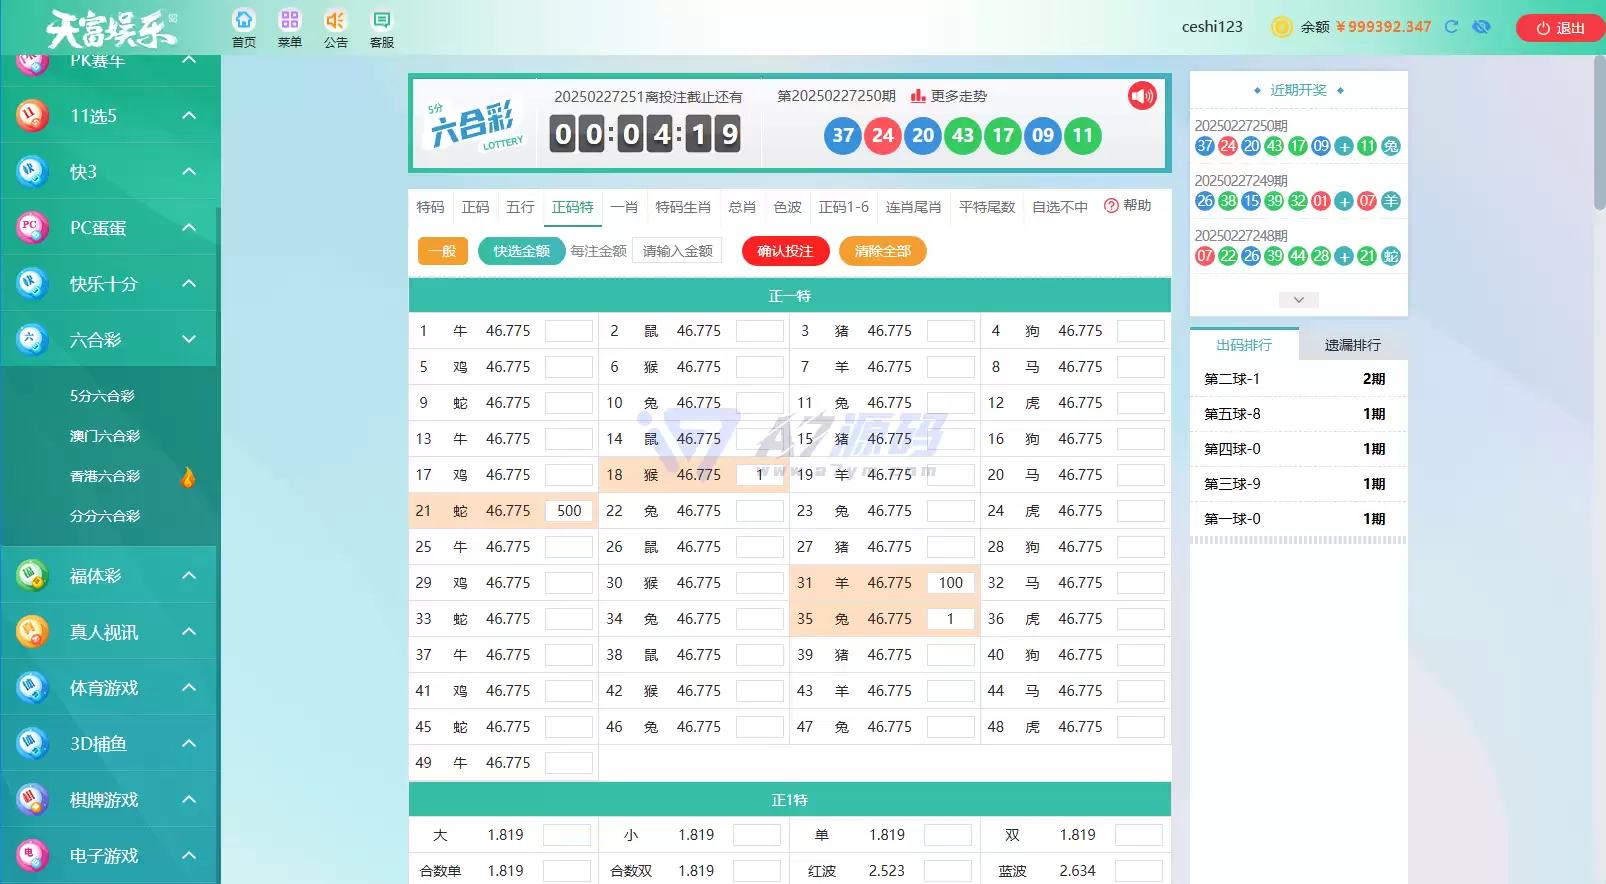
Task: Switch to the 连肖尾肖 tab
Action: [913, 207]
